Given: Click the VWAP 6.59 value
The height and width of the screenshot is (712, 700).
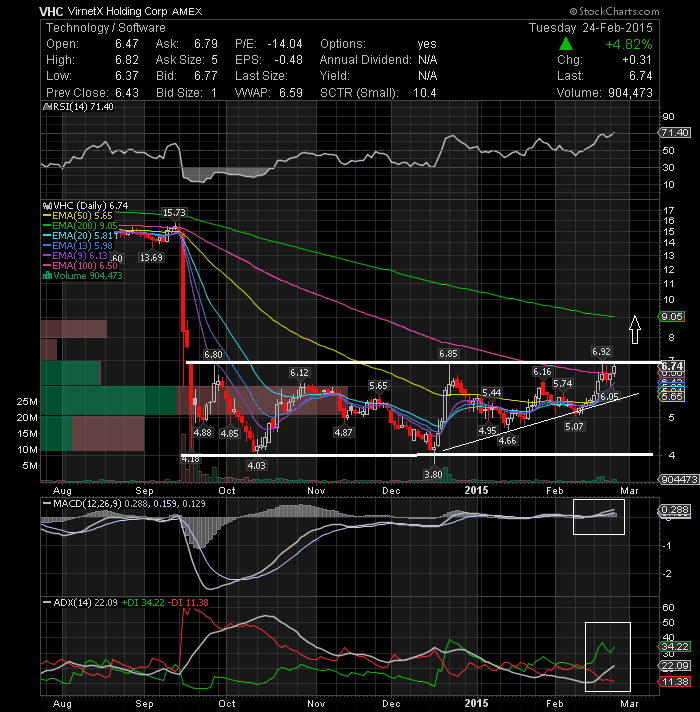Looking at the screenshot, I should pyautogui.click(x=291, y=93).
